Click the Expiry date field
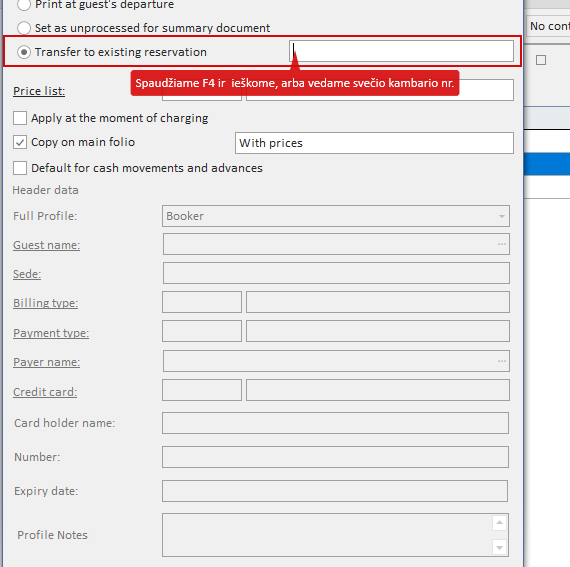 coord(335,491)
